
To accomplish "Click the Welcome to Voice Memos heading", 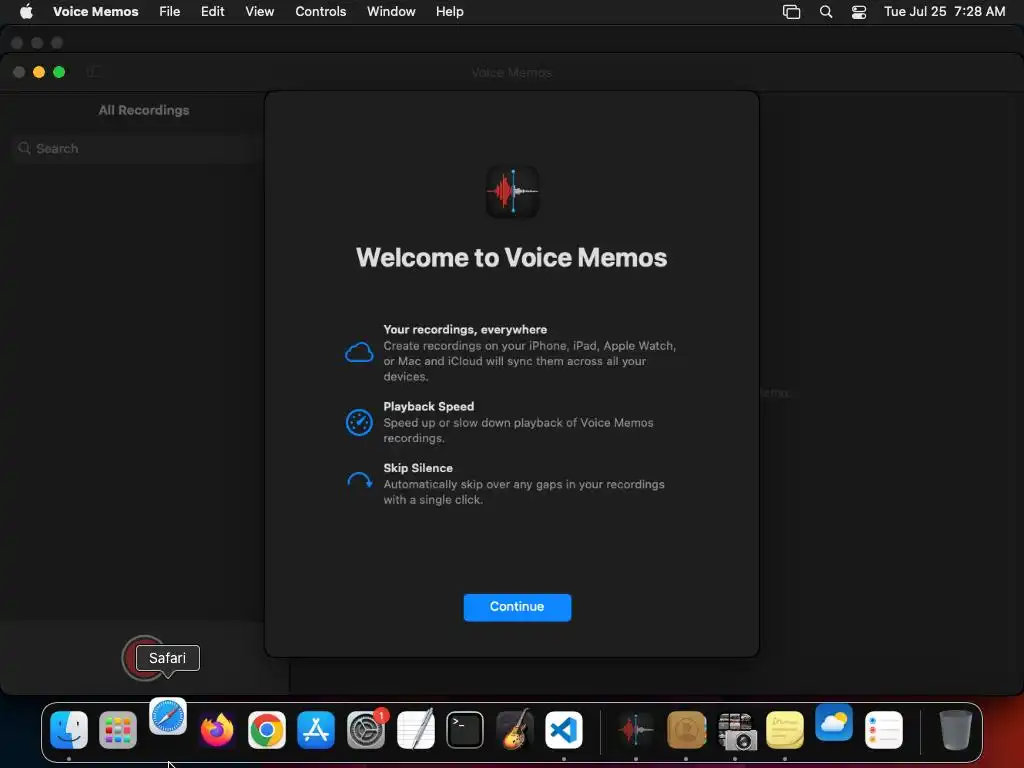I will (511, 257).
